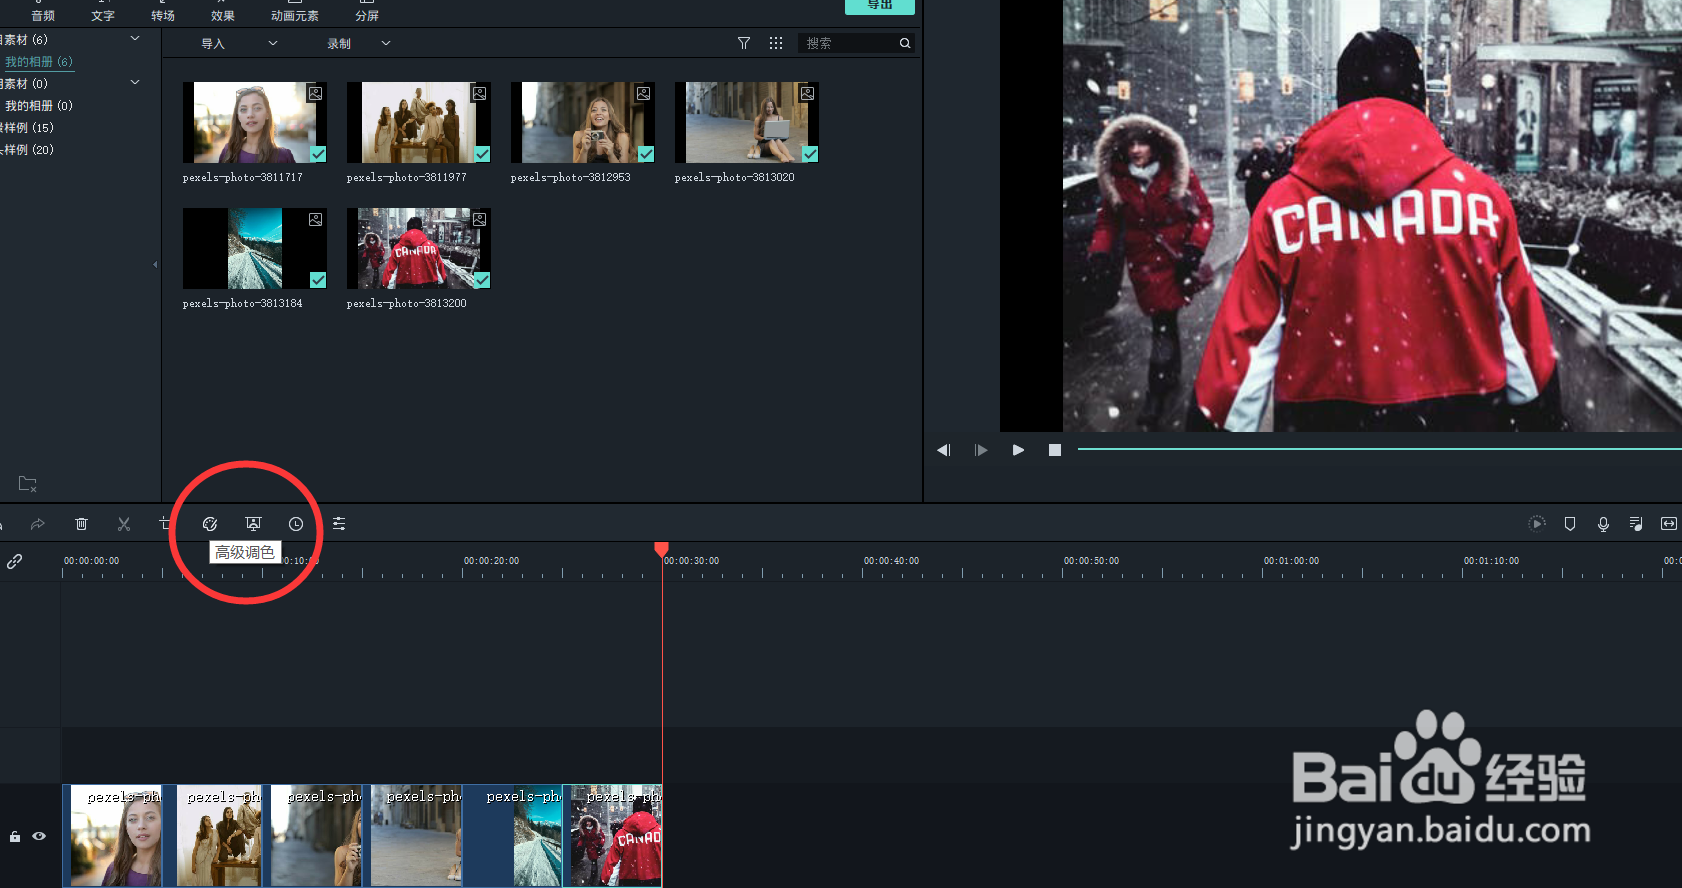Switch to the 分屏 split screen tab

(x=367, y=16)
